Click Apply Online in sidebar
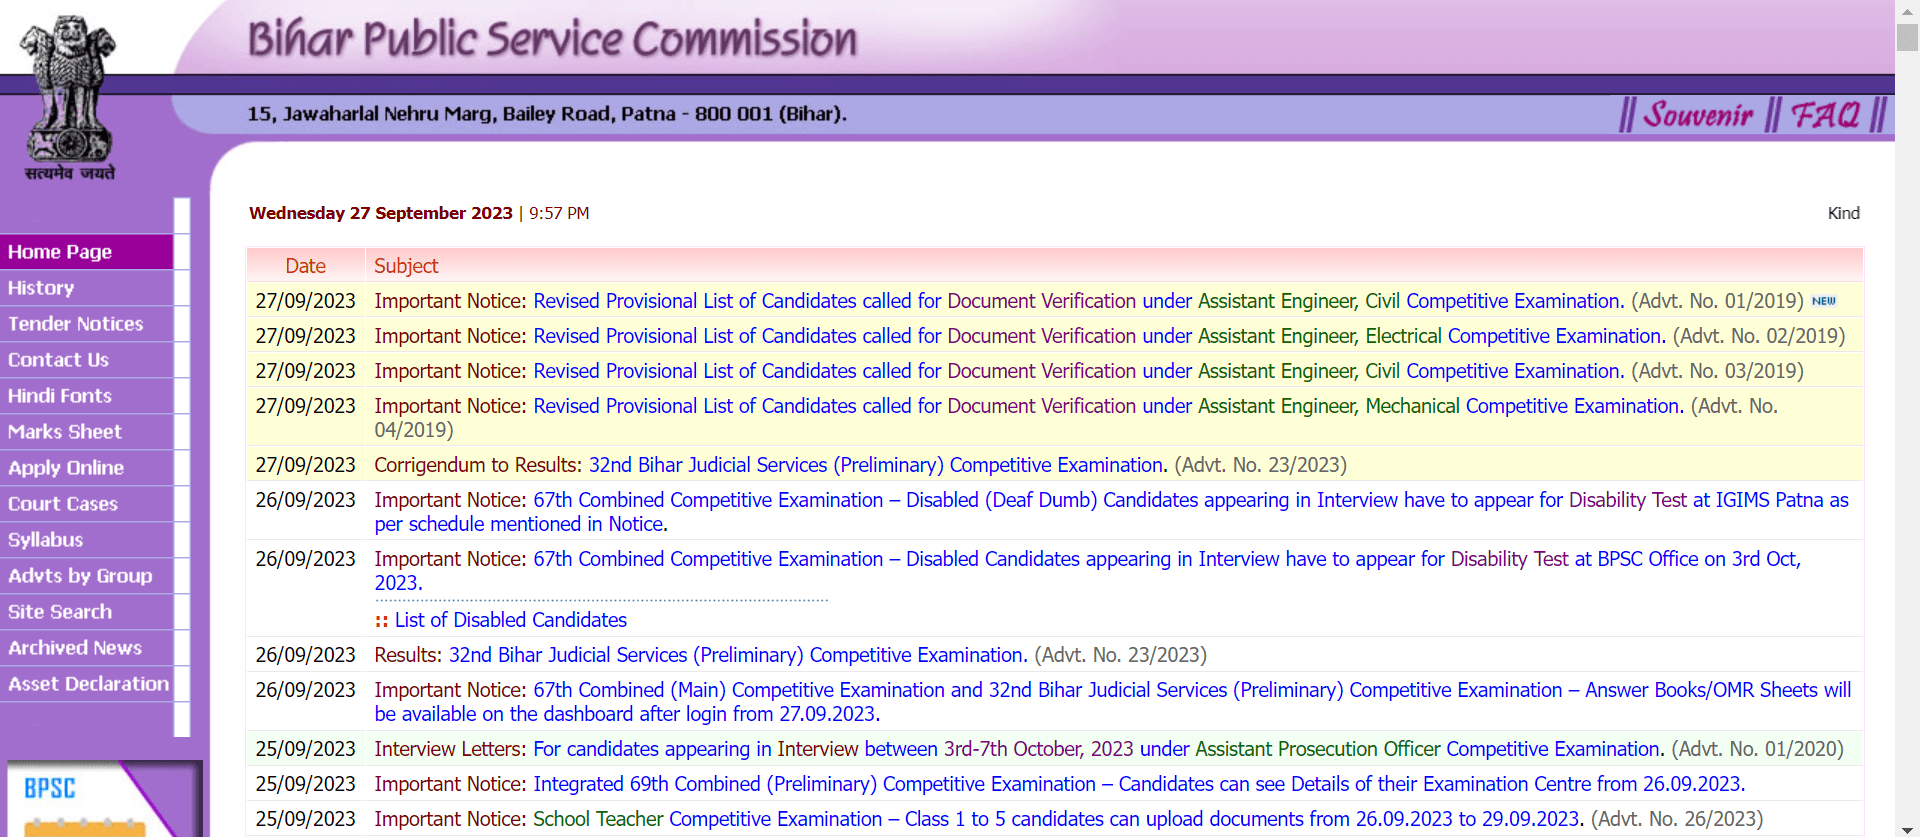The width and height of the screenshot is (1920, 837). [x=66, y=468]
